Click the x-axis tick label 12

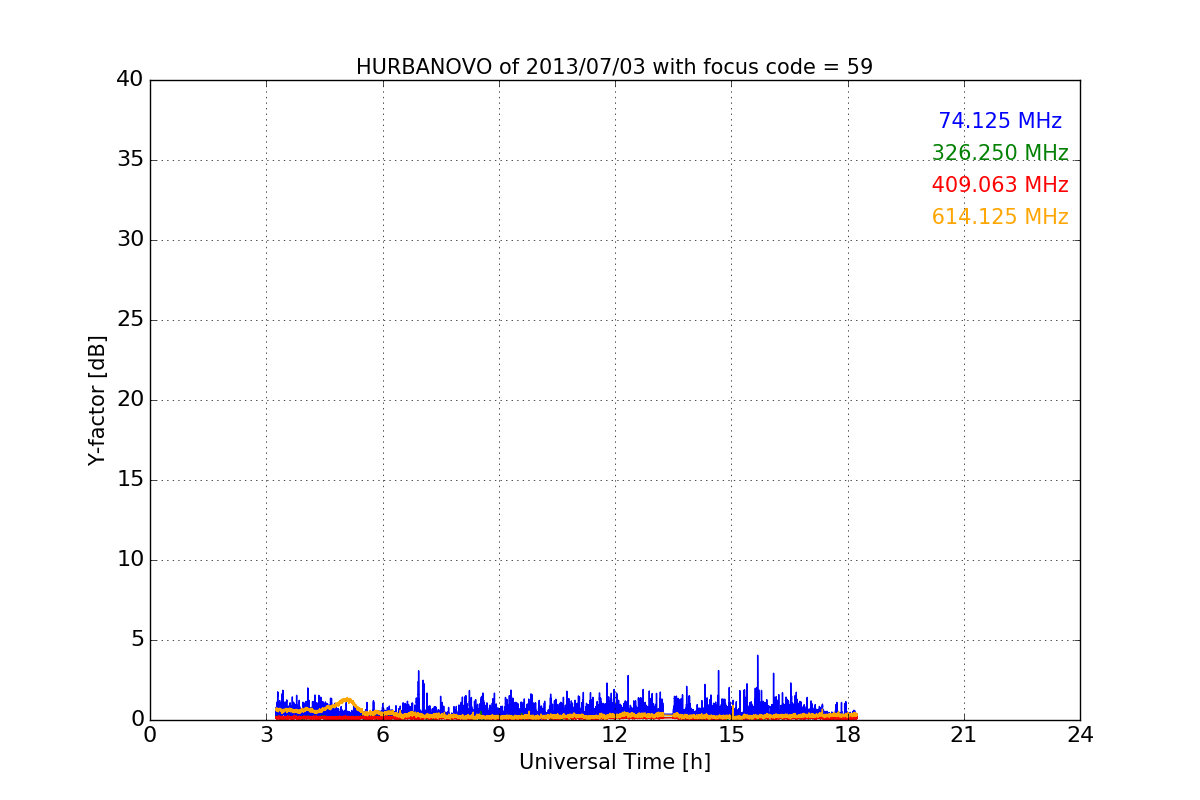point(615,735)
